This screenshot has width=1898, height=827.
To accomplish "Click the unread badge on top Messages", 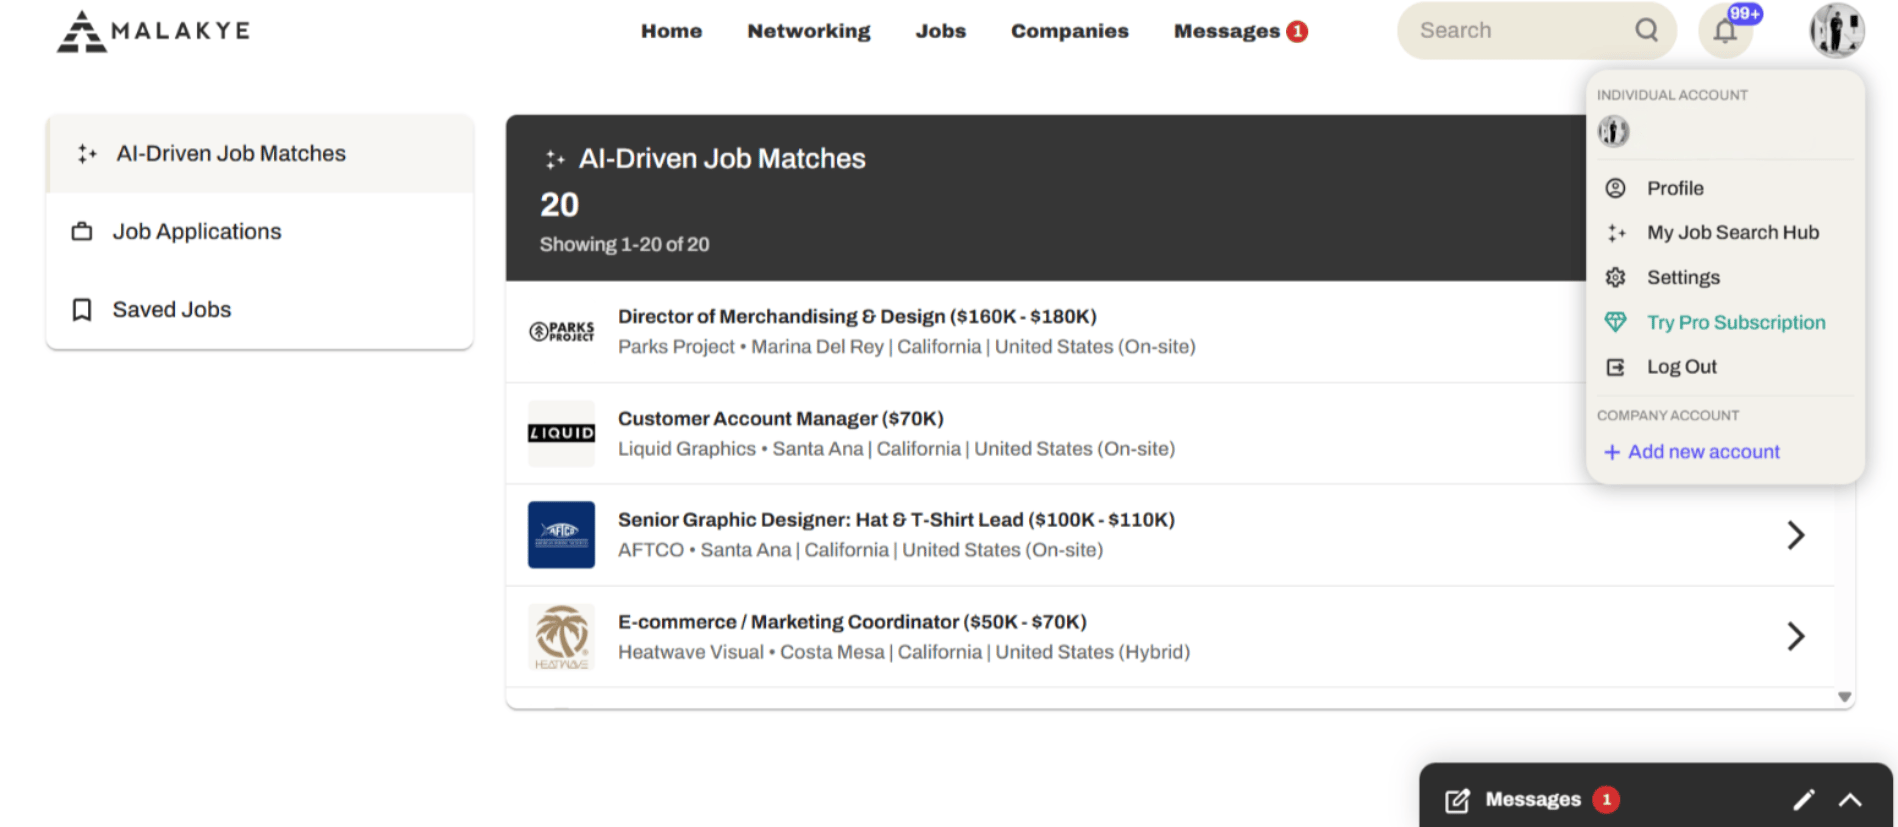I will pos(1297,32).
